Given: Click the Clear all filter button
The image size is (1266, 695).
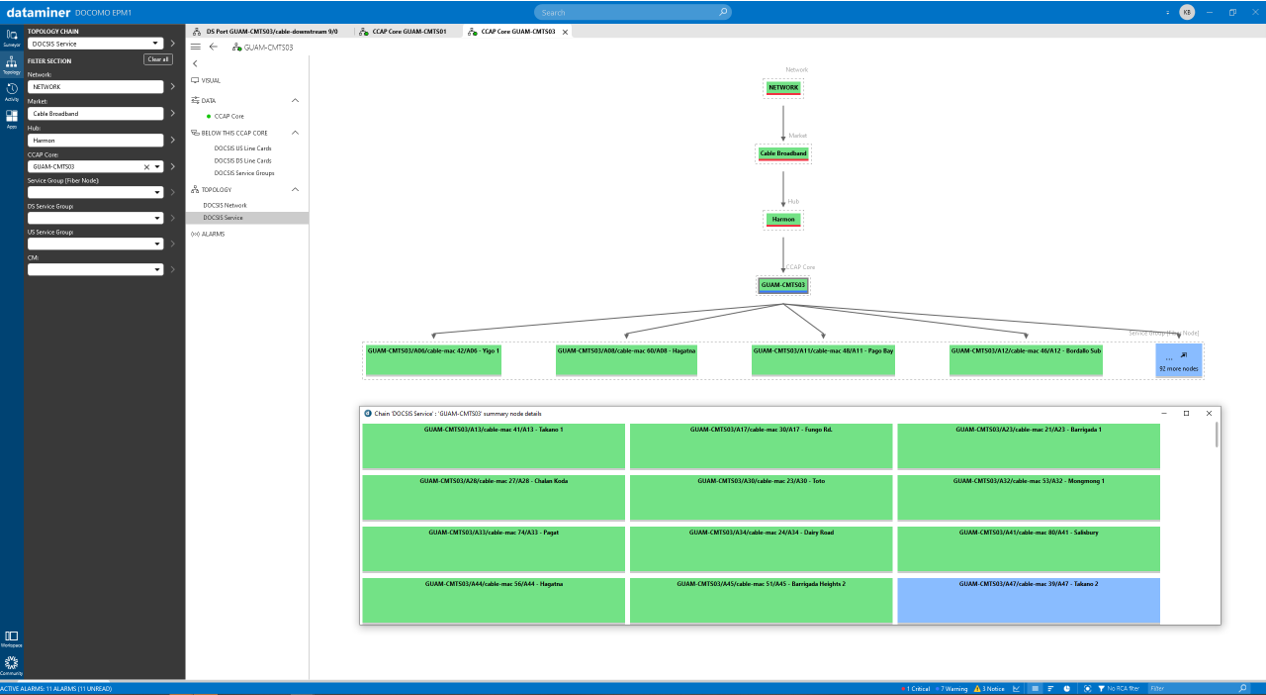Looking at the screenshot, I should 158,60.
